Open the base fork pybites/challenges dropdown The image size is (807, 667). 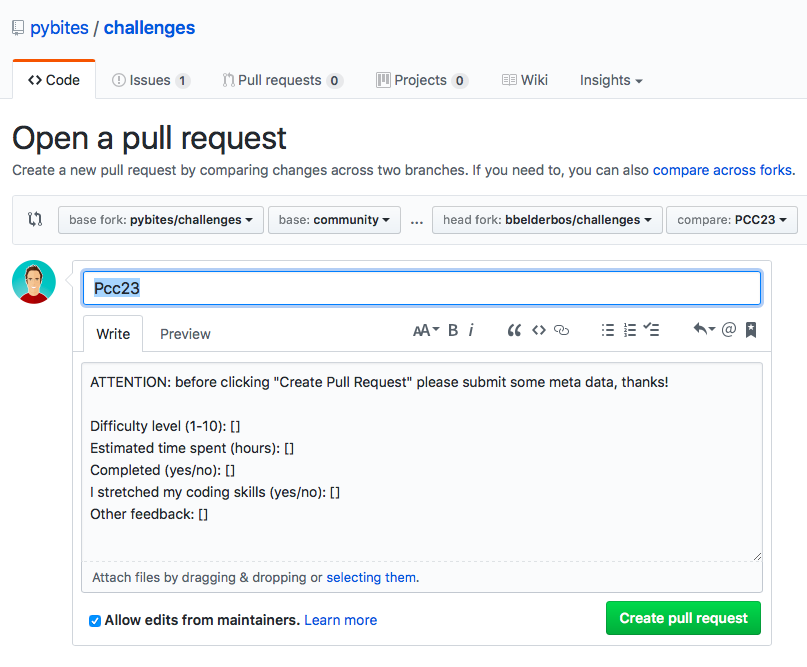pyautogui.click(x=160, y=220)
